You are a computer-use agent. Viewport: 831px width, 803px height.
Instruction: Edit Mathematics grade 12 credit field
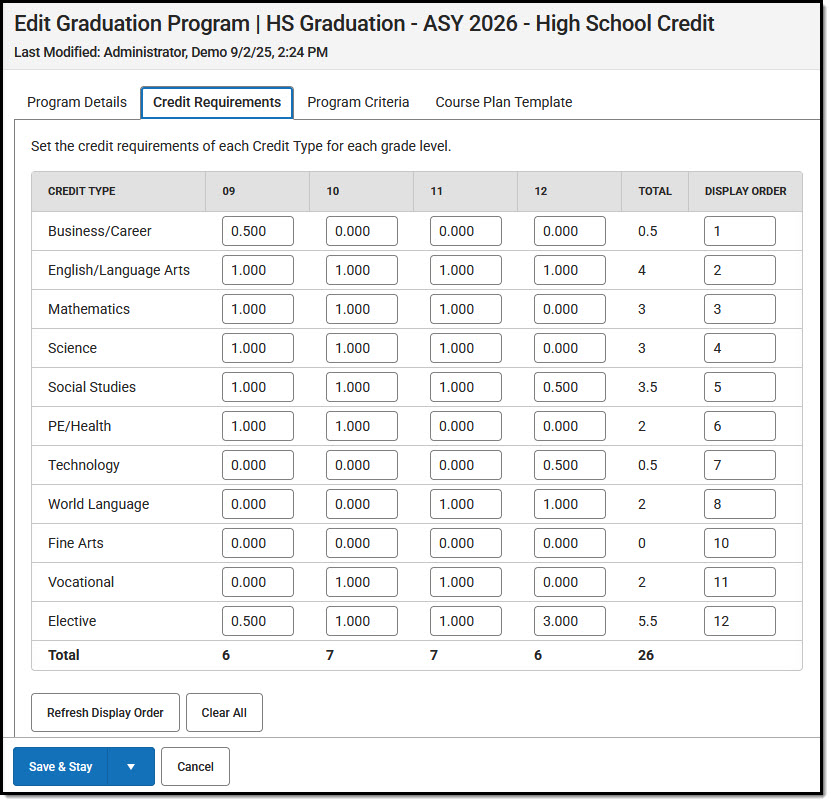(570, 308)
